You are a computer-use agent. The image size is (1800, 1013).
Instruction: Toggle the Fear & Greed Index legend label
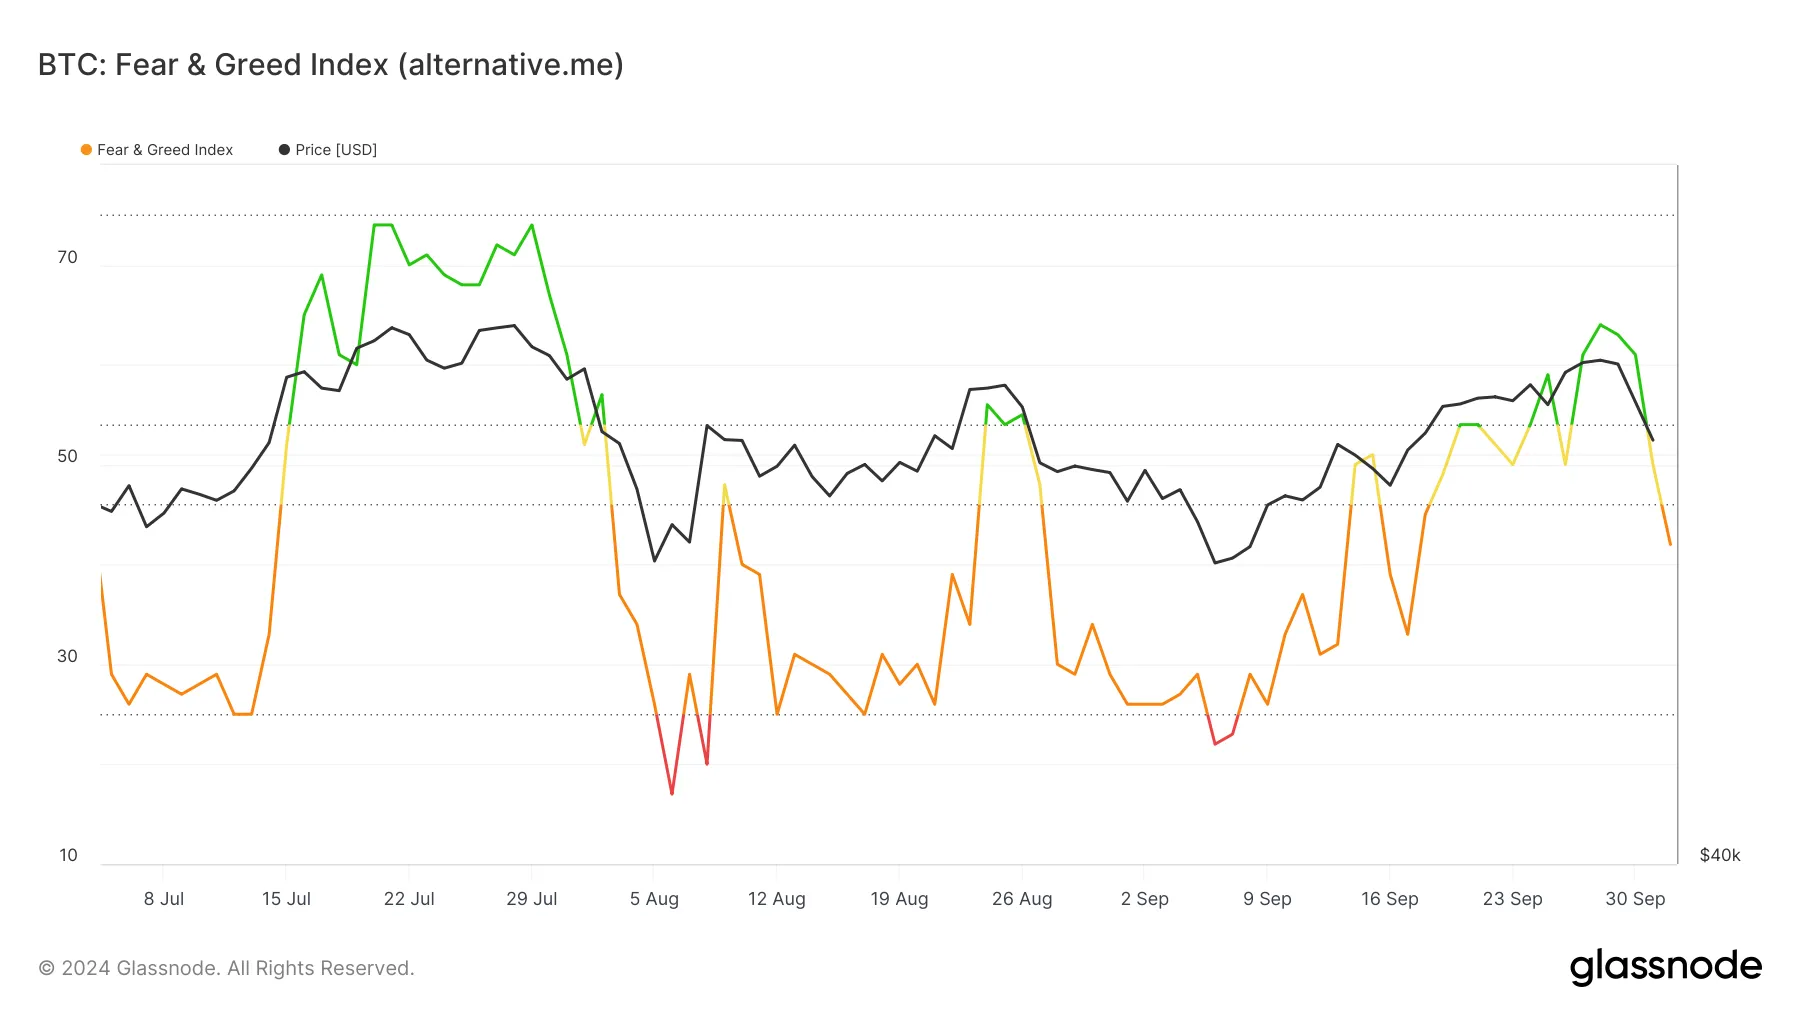[165, 150]
